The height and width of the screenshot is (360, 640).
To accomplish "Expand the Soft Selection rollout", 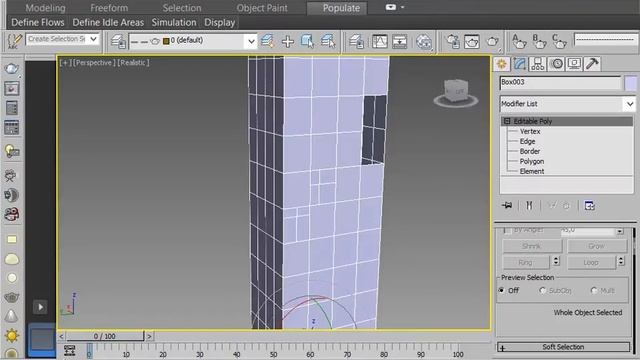I will point(563,347).
